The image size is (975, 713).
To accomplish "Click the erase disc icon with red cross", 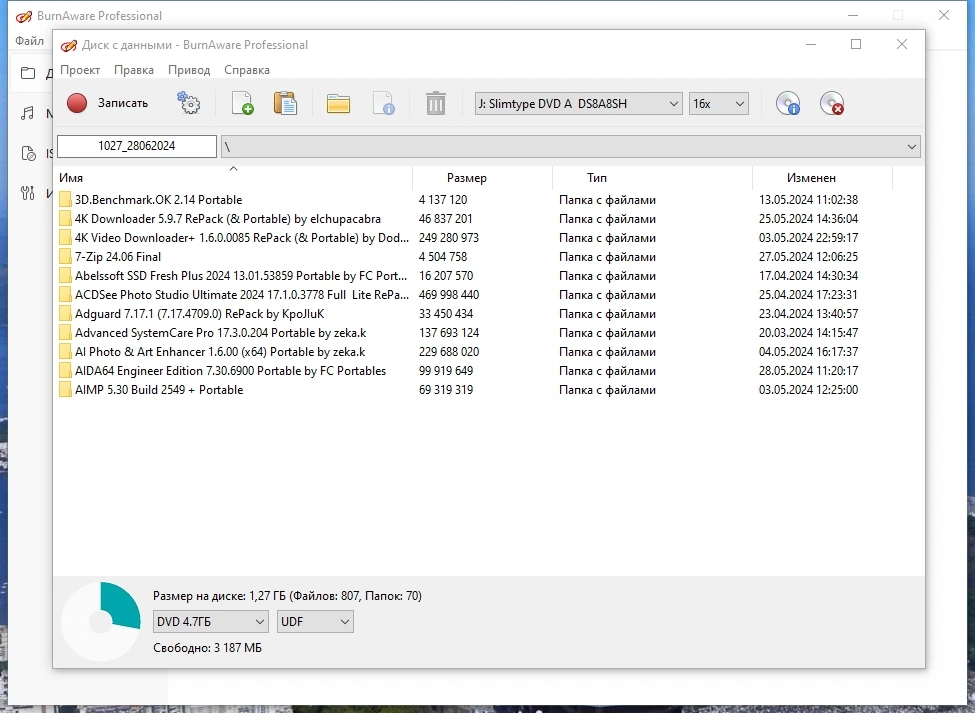I will (831, 103).
